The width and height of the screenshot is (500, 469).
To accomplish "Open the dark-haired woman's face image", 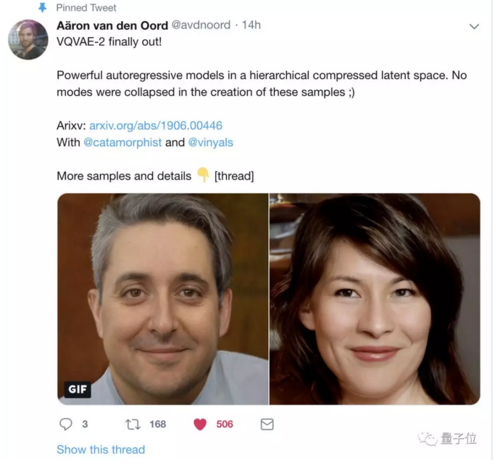I will click(375, 299).
